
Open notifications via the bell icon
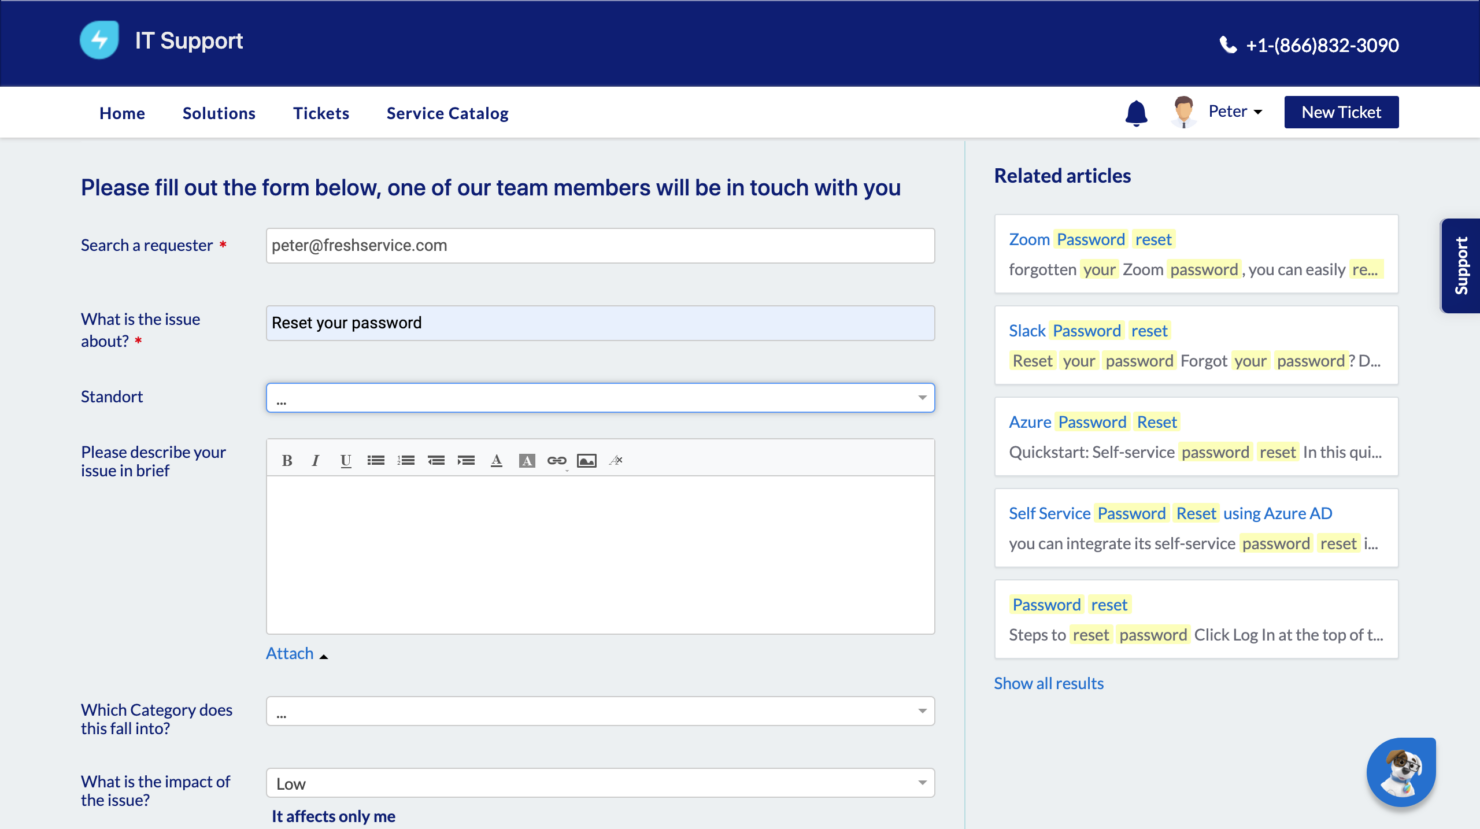(1135, 113)
